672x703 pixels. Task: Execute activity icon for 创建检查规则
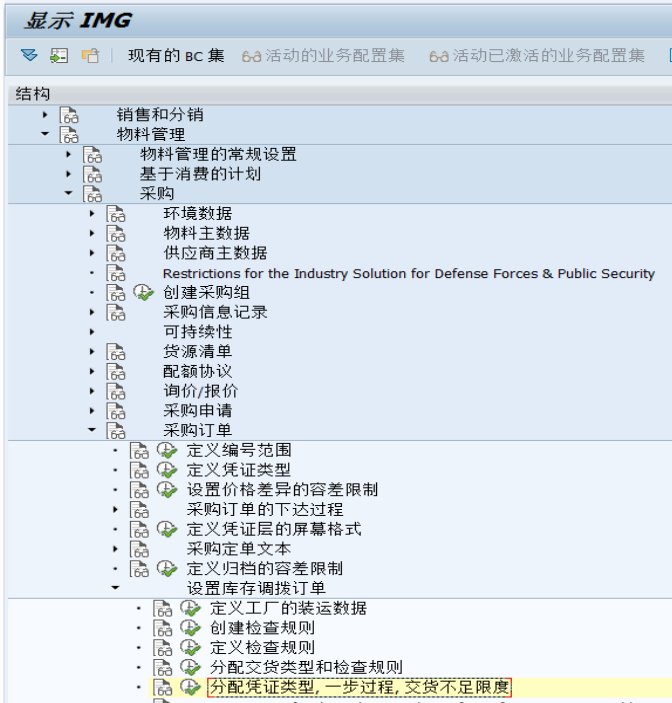click(x=190, y=628)
